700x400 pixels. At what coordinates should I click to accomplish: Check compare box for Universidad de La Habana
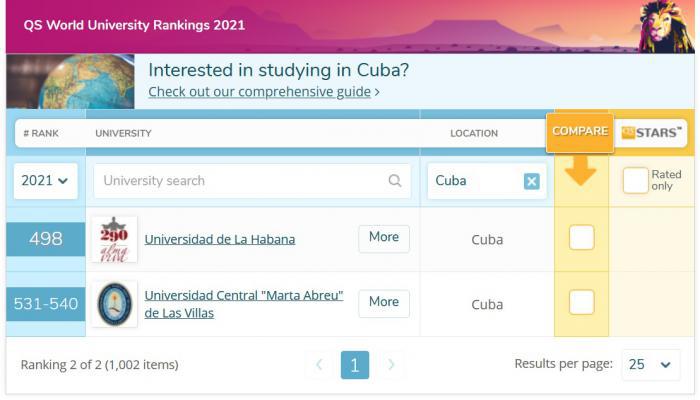[x=581, y=238]
